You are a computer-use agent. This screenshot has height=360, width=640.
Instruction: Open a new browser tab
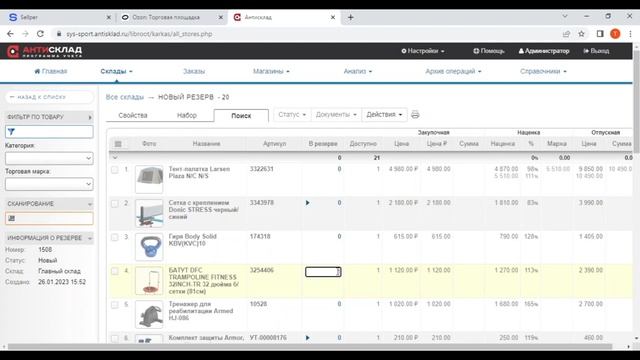351,18
